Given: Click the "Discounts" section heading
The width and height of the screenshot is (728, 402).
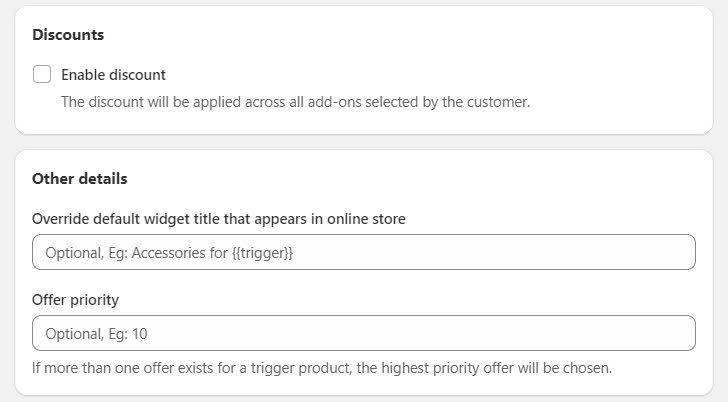Looking at the screenshot, I should (68, 34).
